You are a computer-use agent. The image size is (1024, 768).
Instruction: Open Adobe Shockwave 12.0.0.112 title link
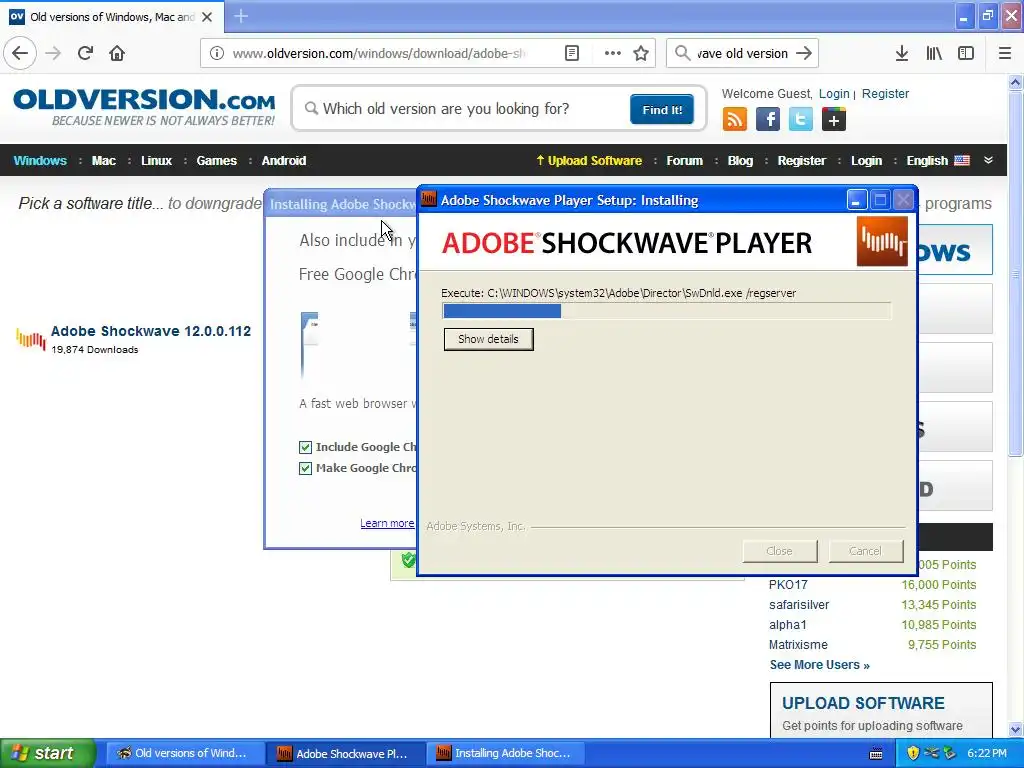click(x=151, y=331)
